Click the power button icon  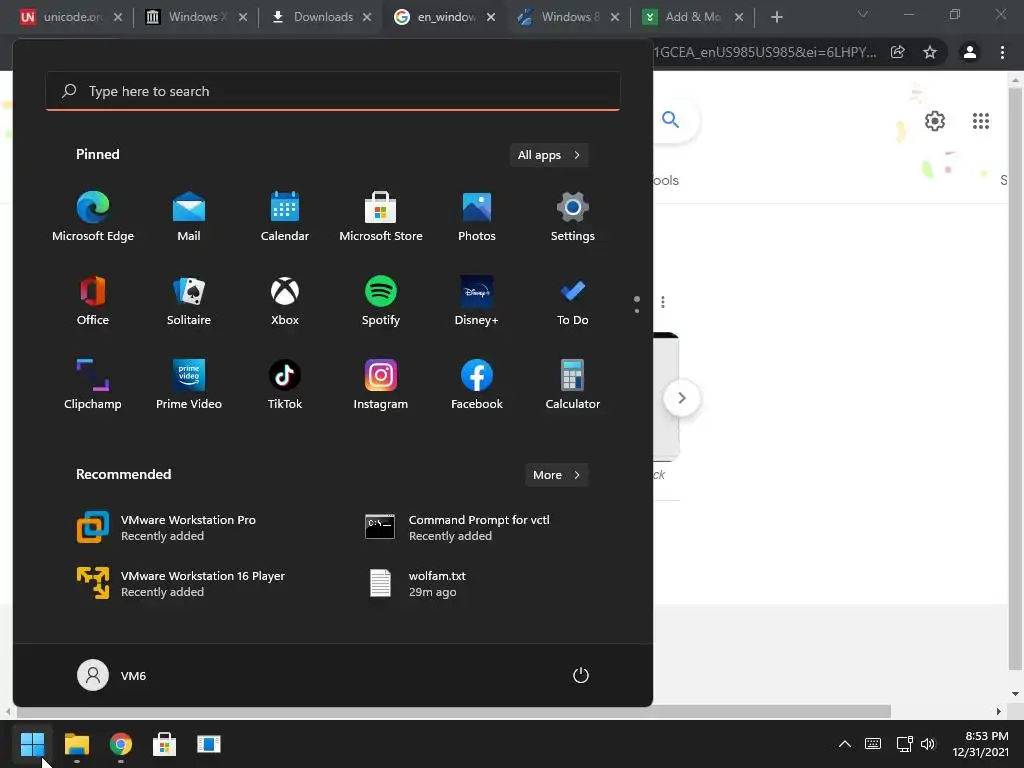581,675
